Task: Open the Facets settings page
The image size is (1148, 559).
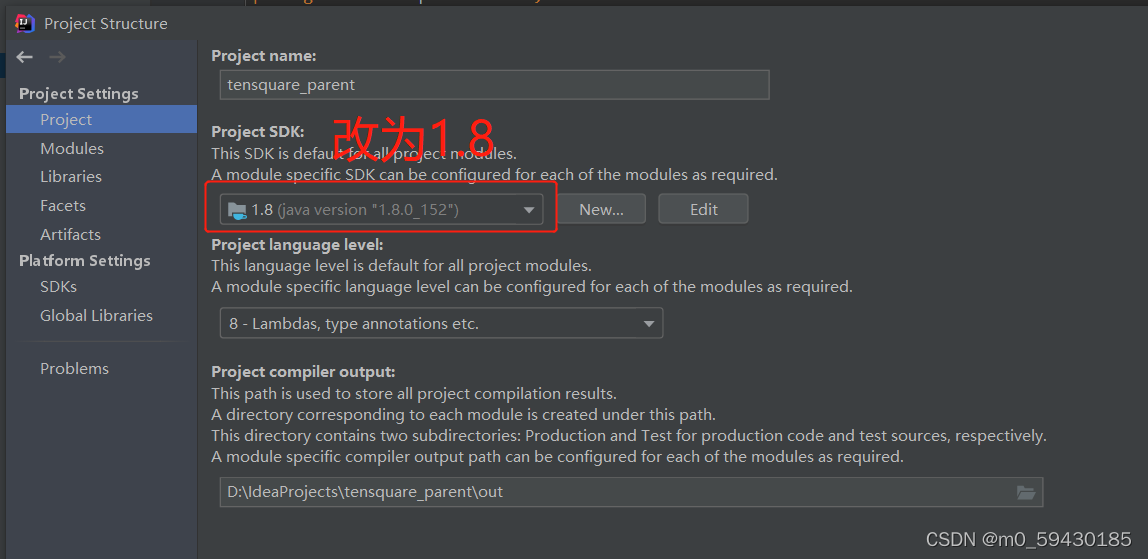Action: coord(63,206)
